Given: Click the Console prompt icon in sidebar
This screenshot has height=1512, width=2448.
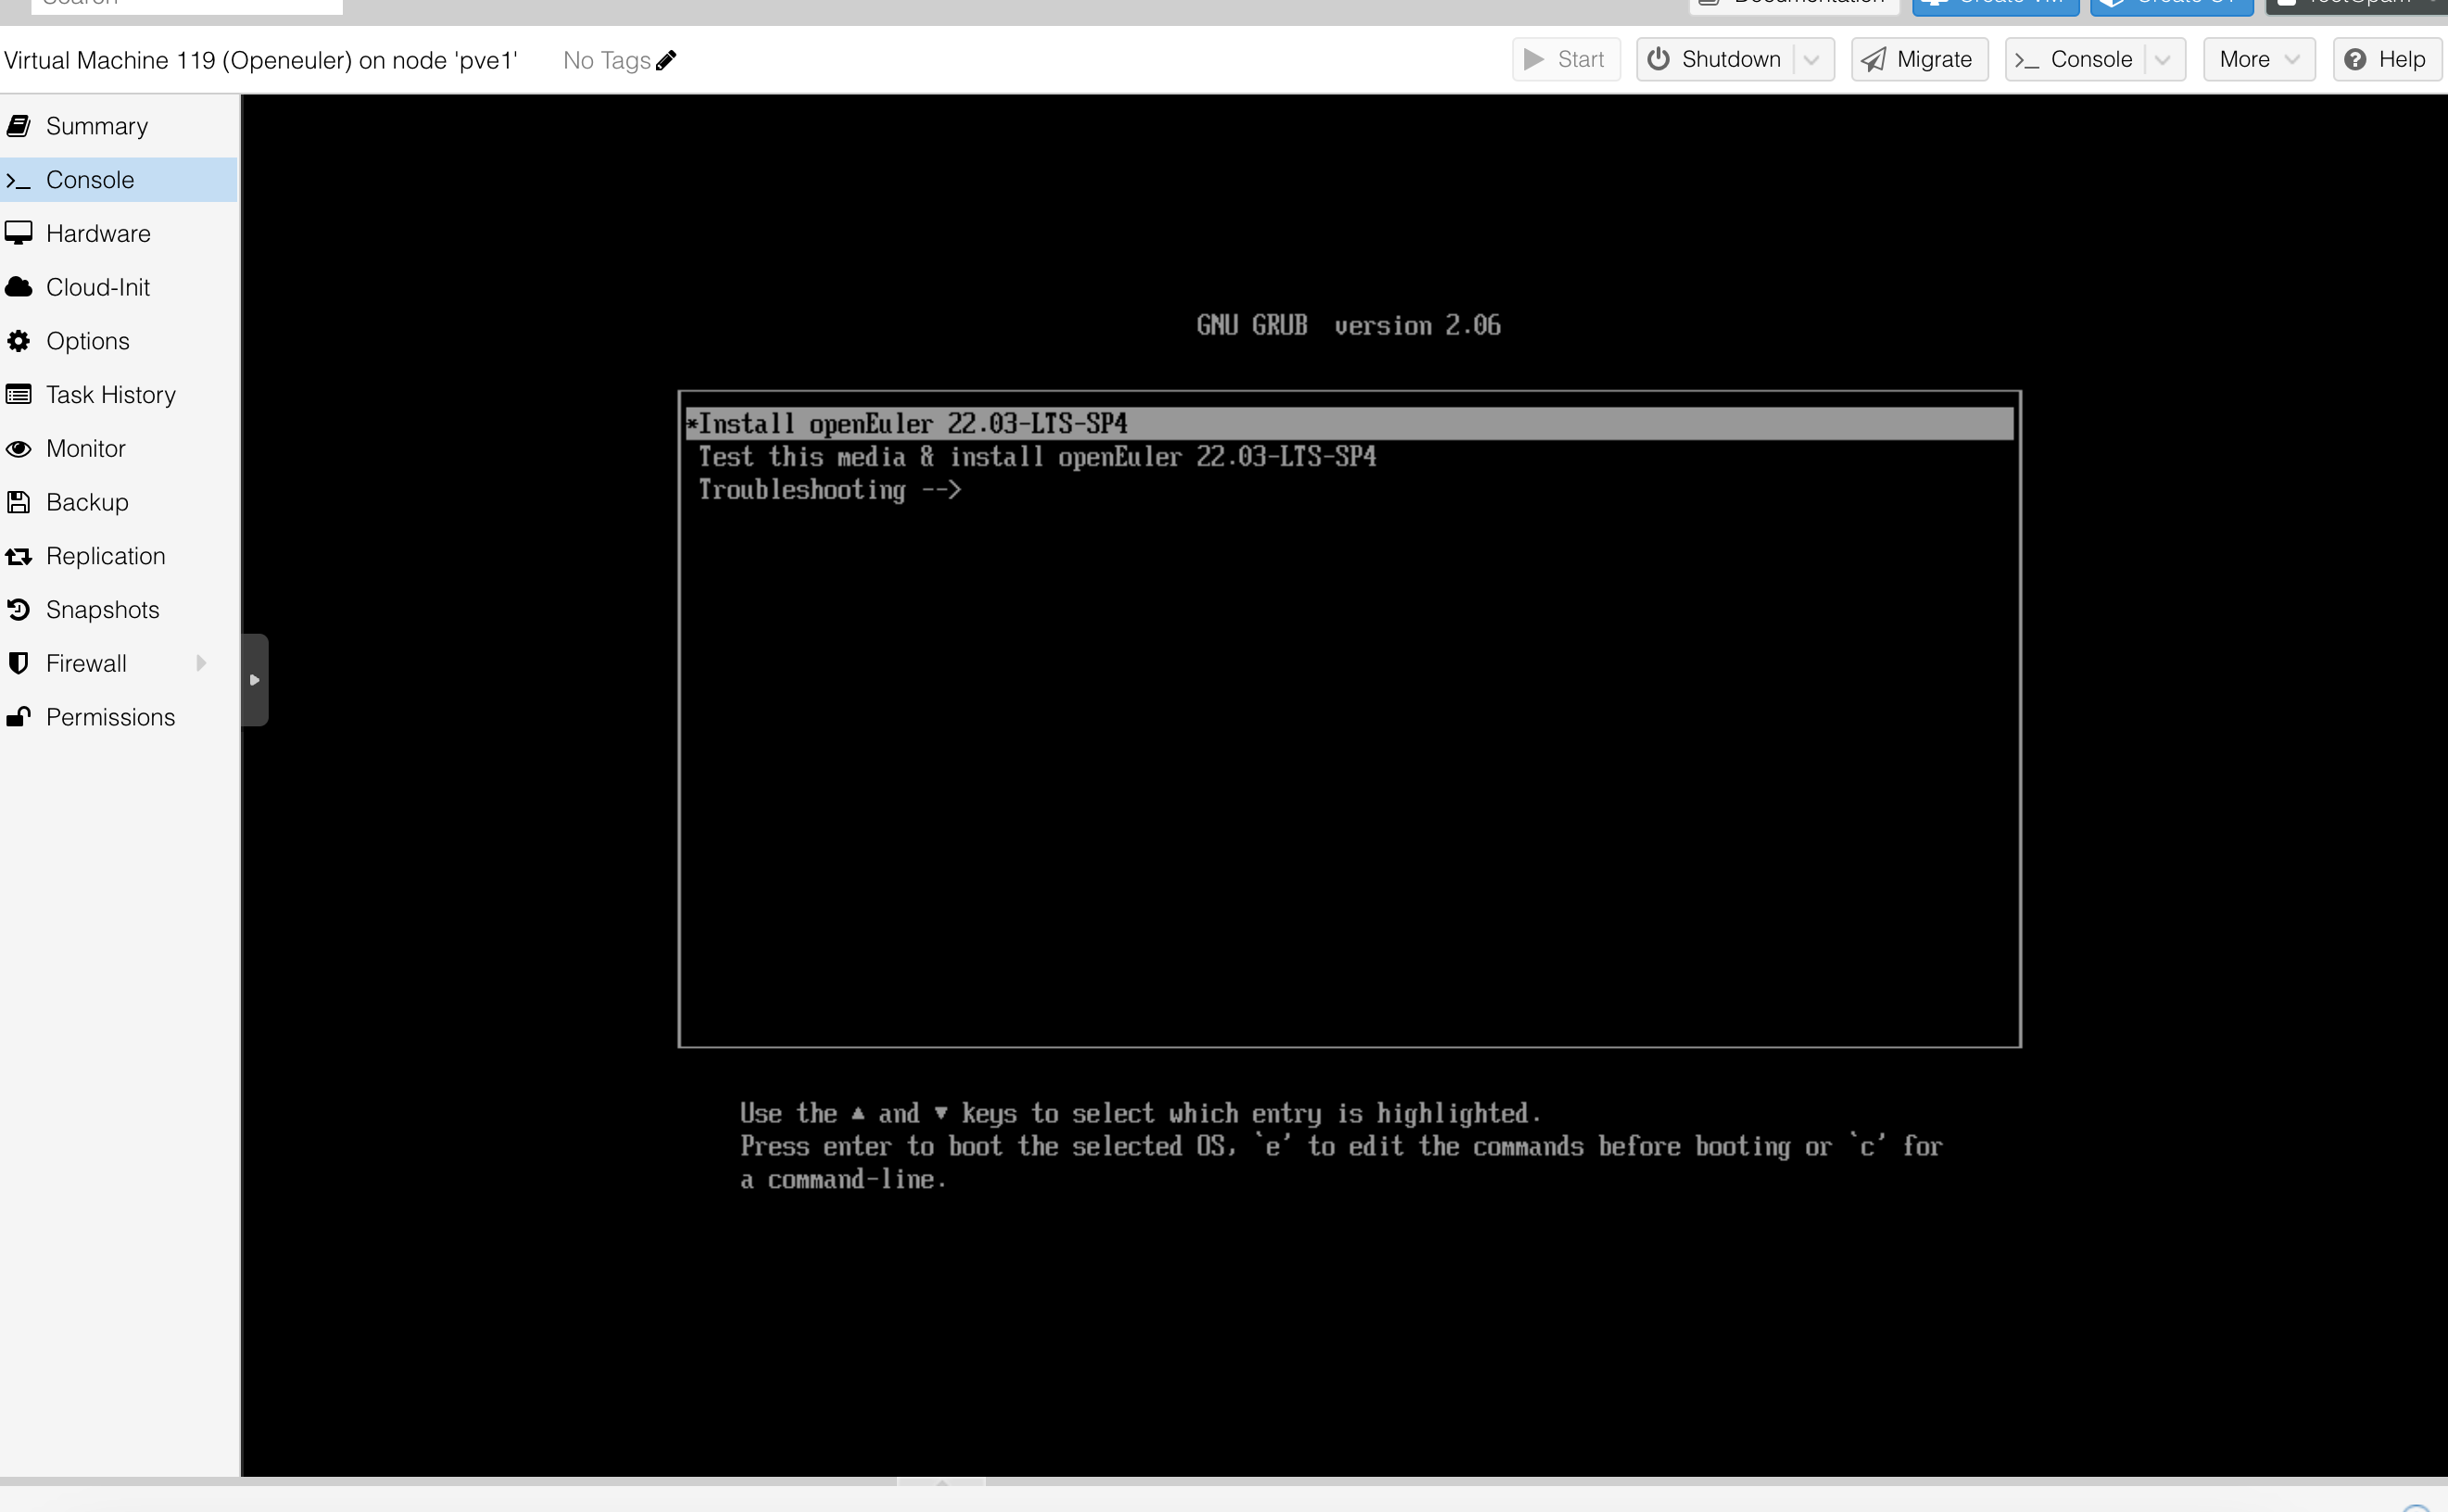Looking at the screenshot, I should point(18,181).
